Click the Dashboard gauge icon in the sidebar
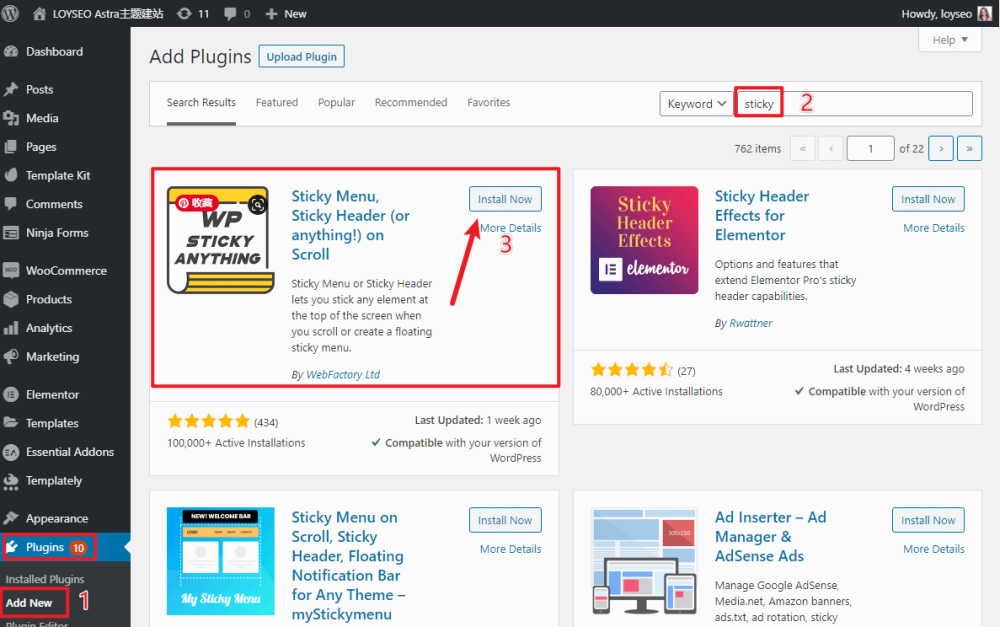The height and width of the screenshot is (627, 1000). [x=11, y=52]
